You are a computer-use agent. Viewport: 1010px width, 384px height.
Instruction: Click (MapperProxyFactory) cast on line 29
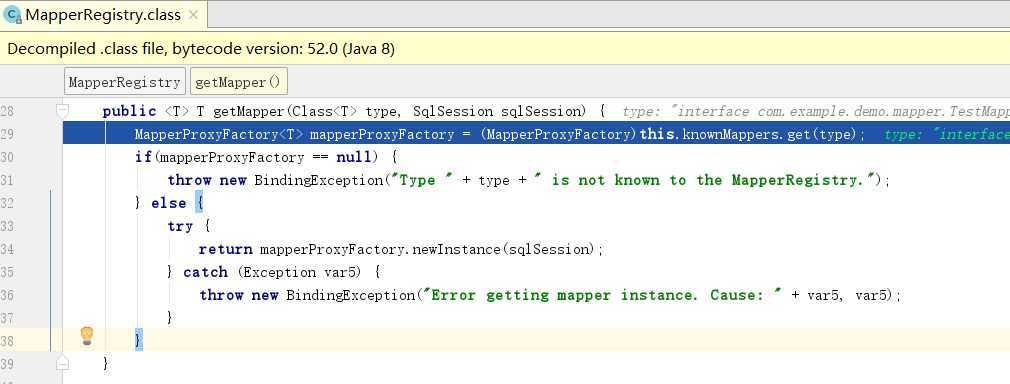pos(559,134)
